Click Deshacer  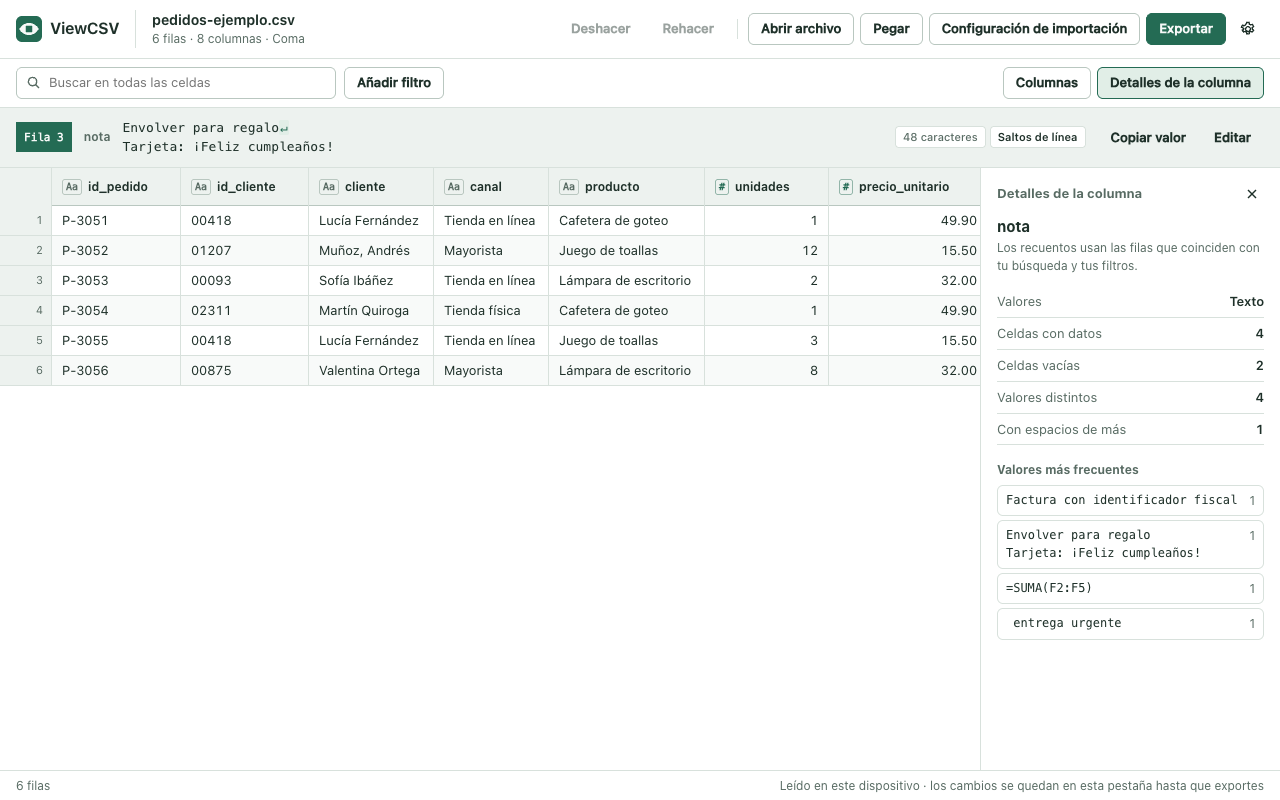(601, 29)
